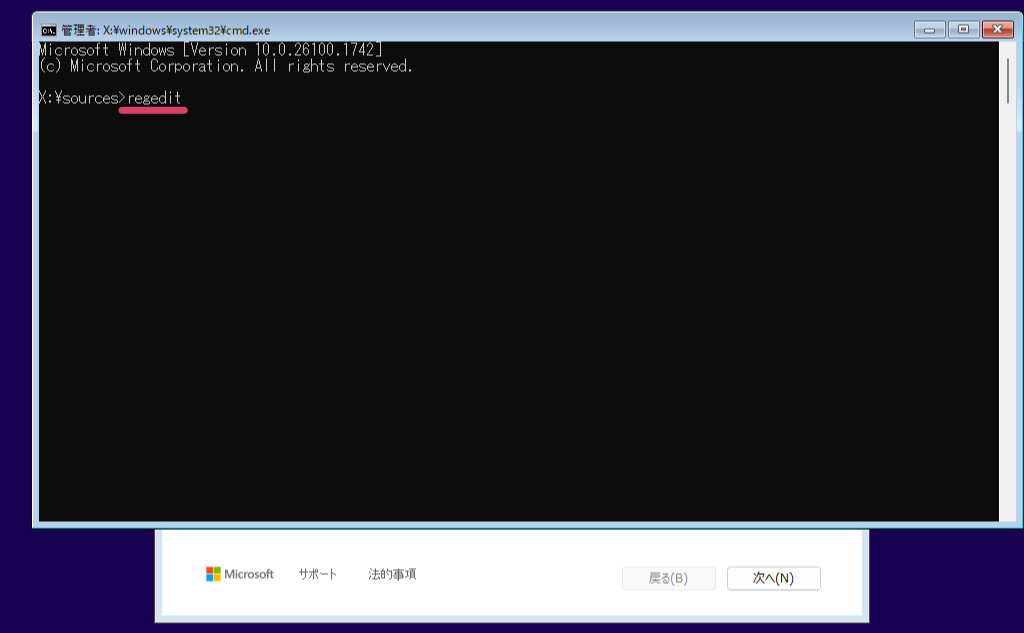Click the Microsoft logo in setup window

tap(240, 574)
